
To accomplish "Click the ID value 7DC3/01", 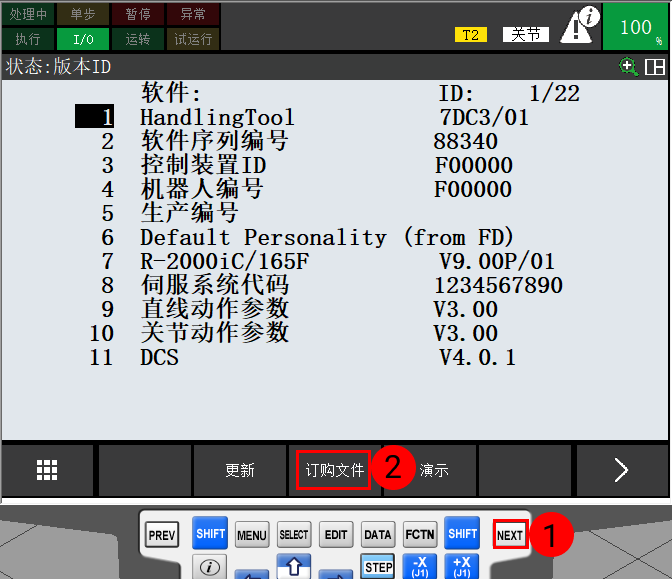I will [x=484, y=117].
